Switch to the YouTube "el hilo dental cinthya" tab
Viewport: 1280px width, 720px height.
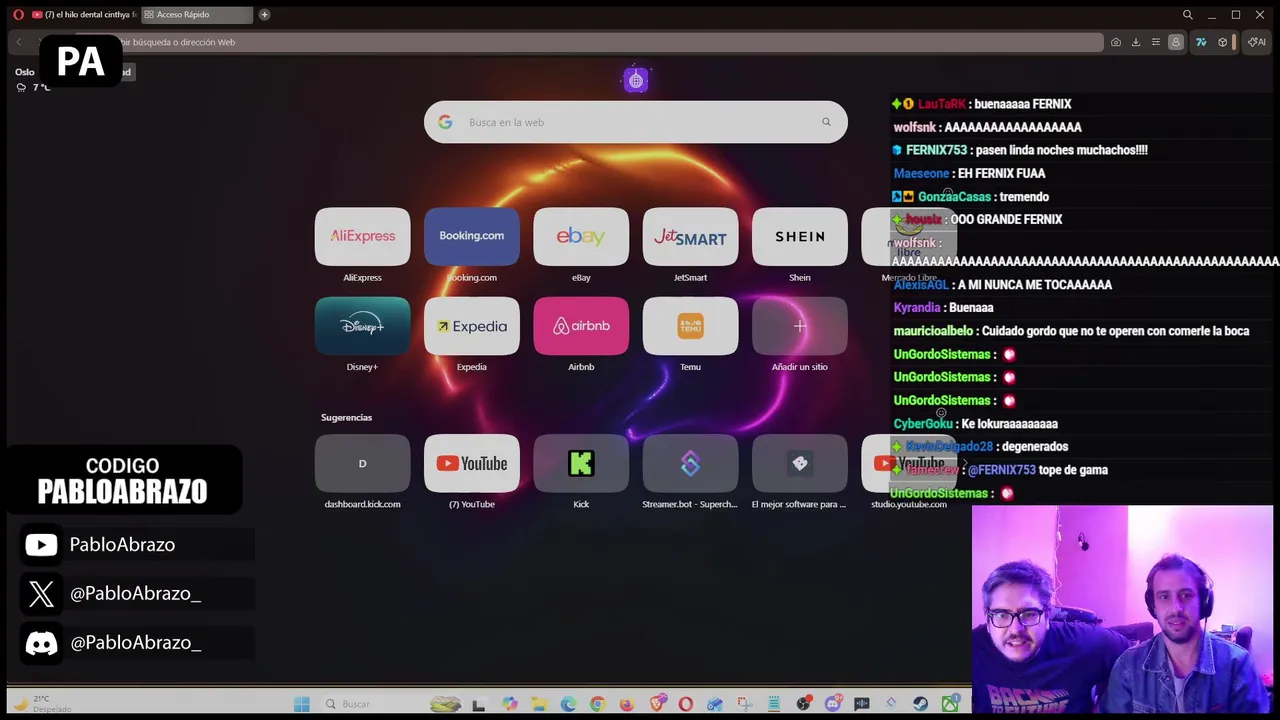84,14
